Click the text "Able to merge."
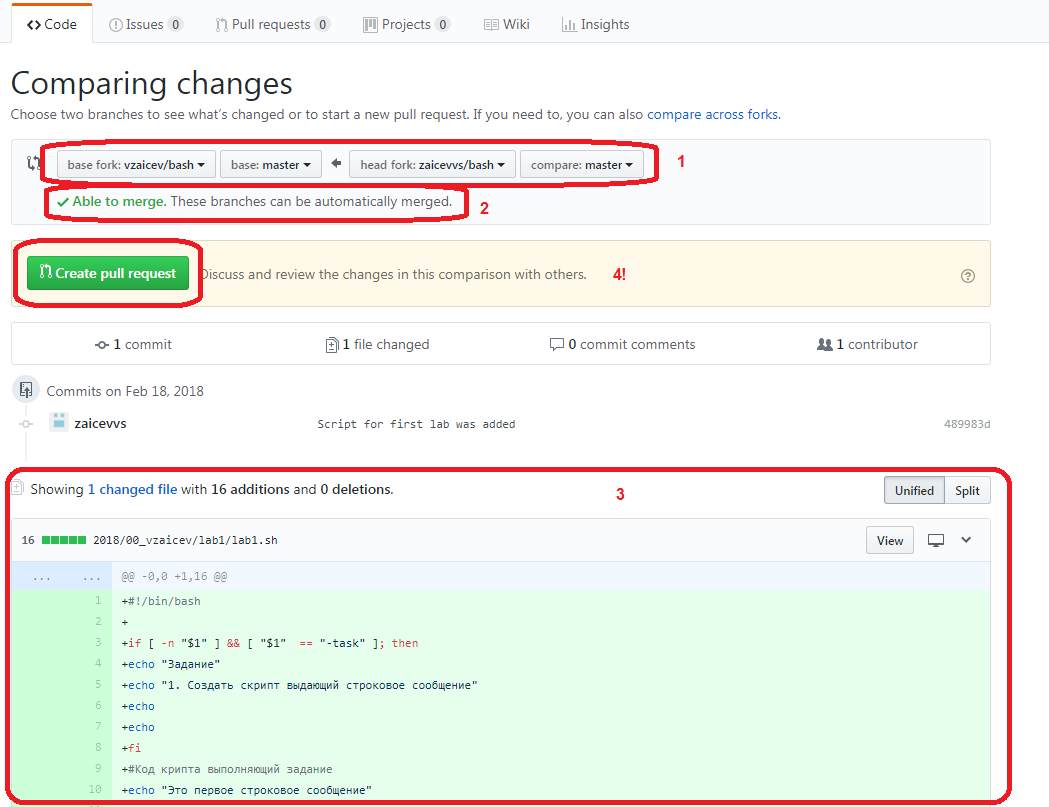1049x807 pixels. coord(119,201)
